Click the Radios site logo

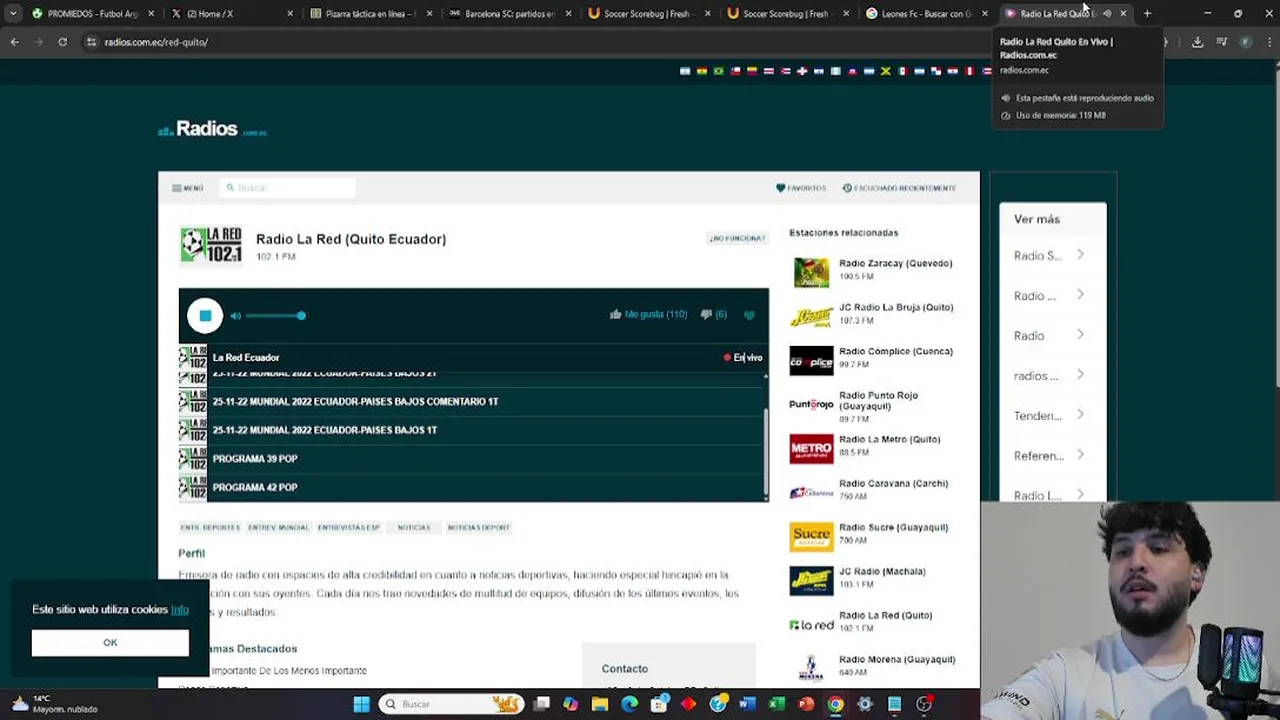coord(212,129)
